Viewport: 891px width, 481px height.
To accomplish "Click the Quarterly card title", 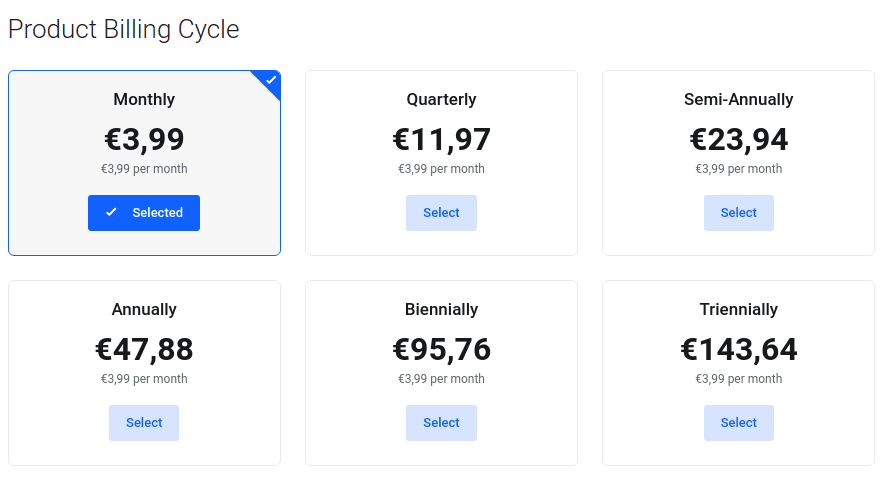I will coord(441,99).
